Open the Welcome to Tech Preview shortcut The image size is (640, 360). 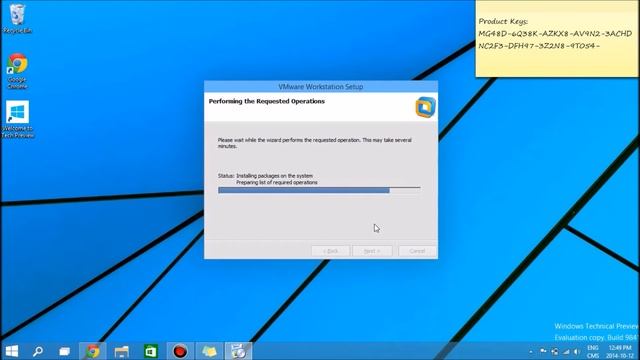18,119
